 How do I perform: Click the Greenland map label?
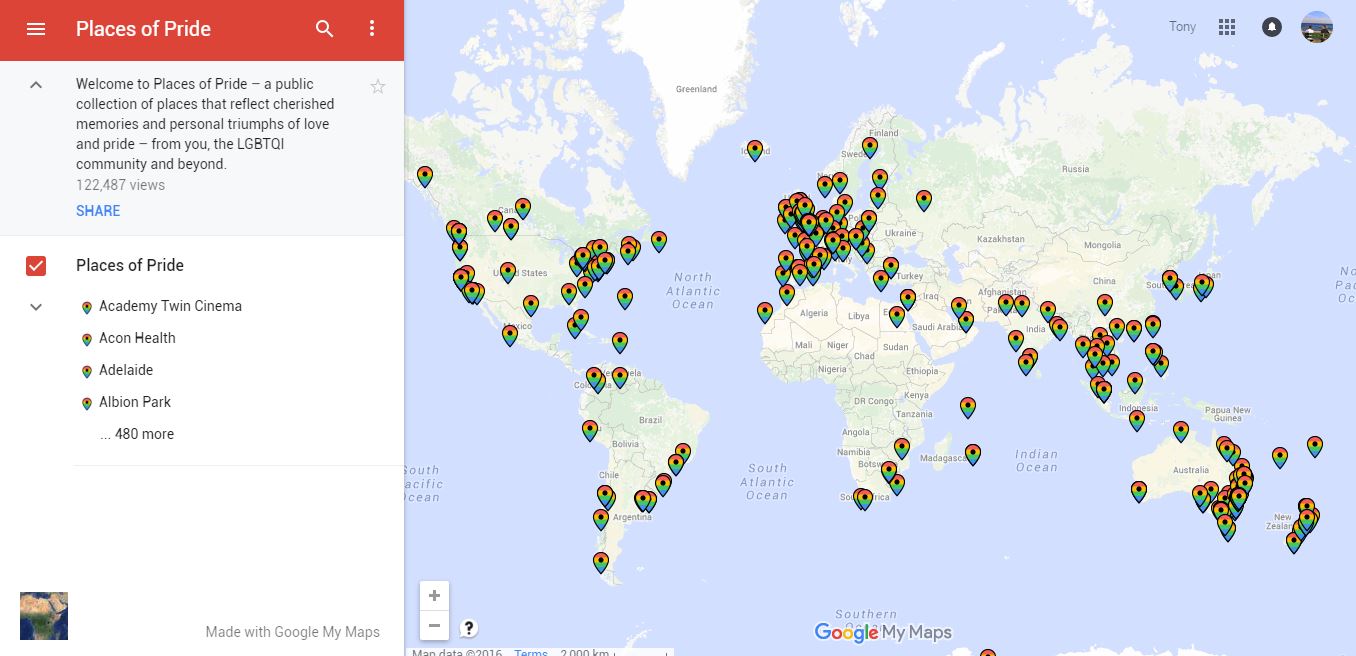coord(696,89)
